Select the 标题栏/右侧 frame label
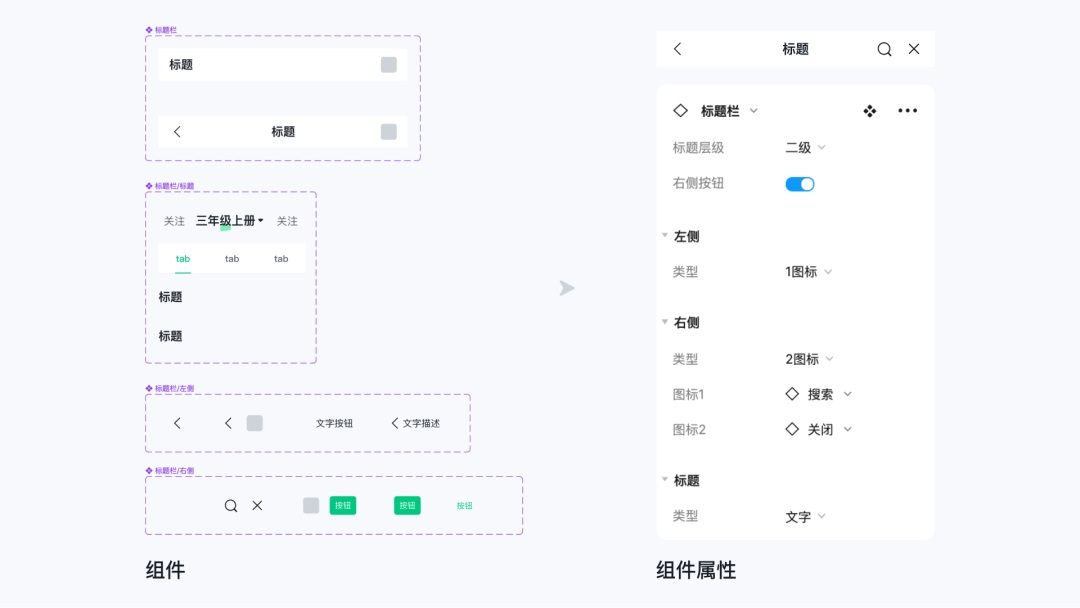Viewport: 1080px width, 608px height. click(x=170, y=471)
